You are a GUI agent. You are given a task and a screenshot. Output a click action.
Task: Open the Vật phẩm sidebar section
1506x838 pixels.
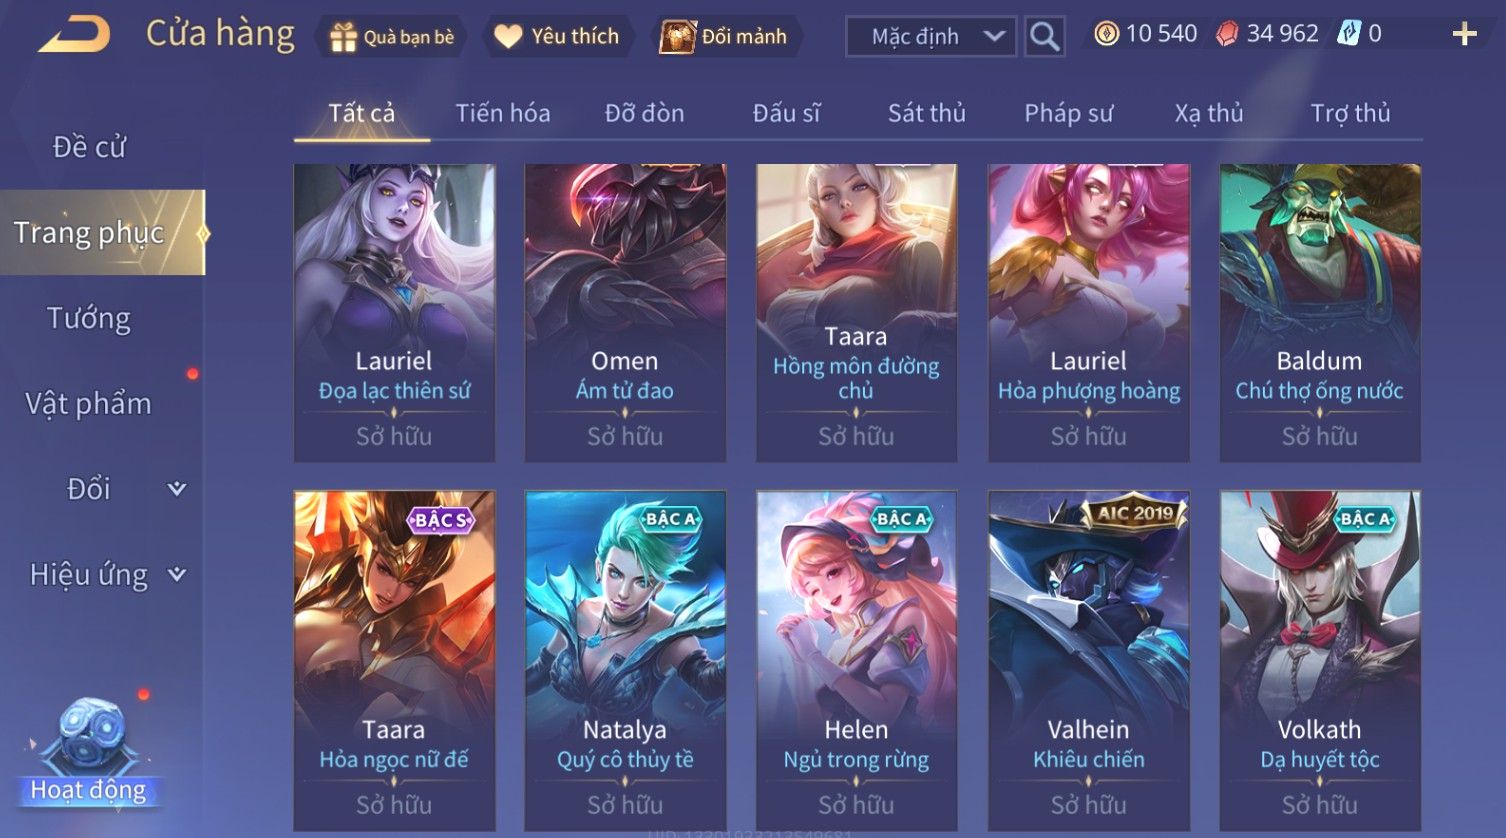coord(89,404)
